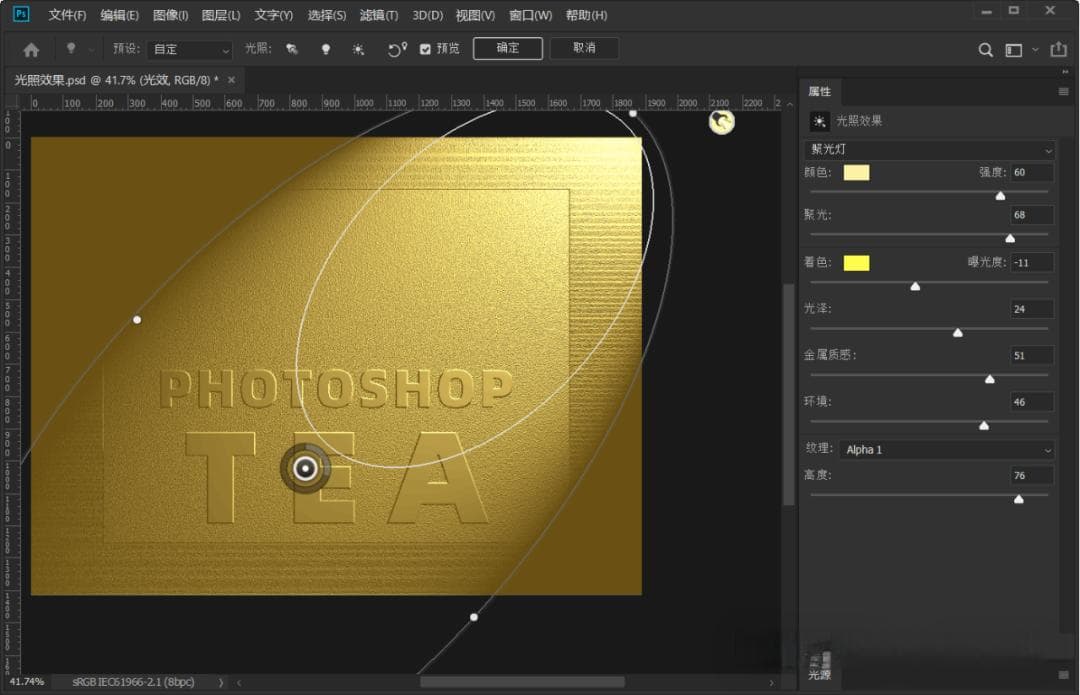
Task: Click the 强度 intensity slider handle
Action: click(x=1000, y=196)
